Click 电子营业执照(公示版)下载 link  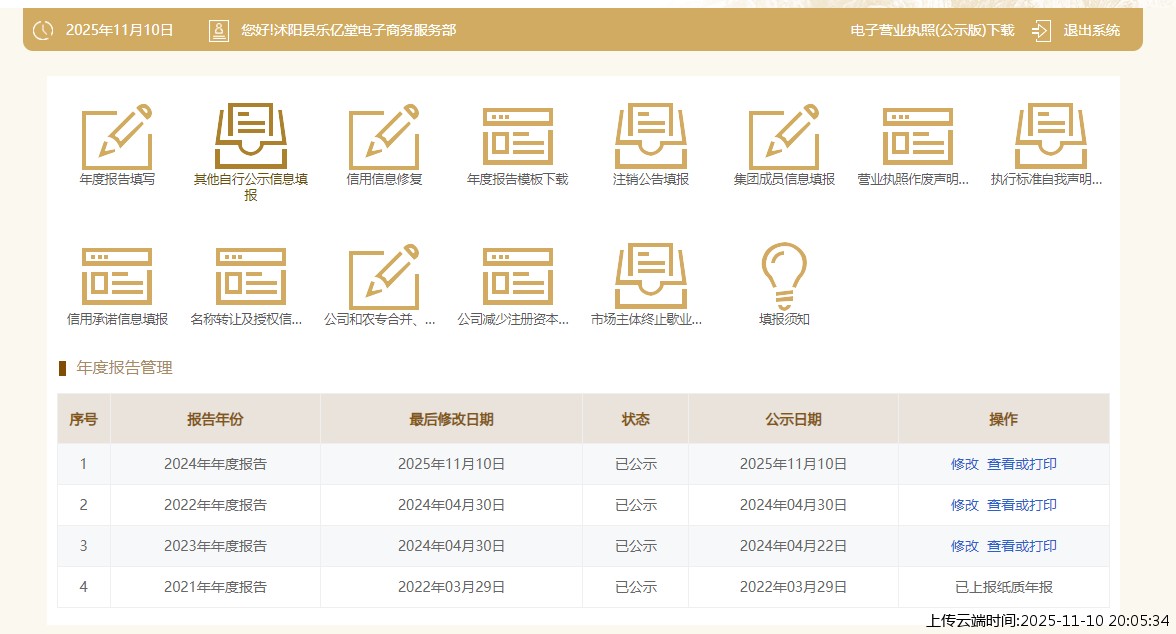(932, 30)
